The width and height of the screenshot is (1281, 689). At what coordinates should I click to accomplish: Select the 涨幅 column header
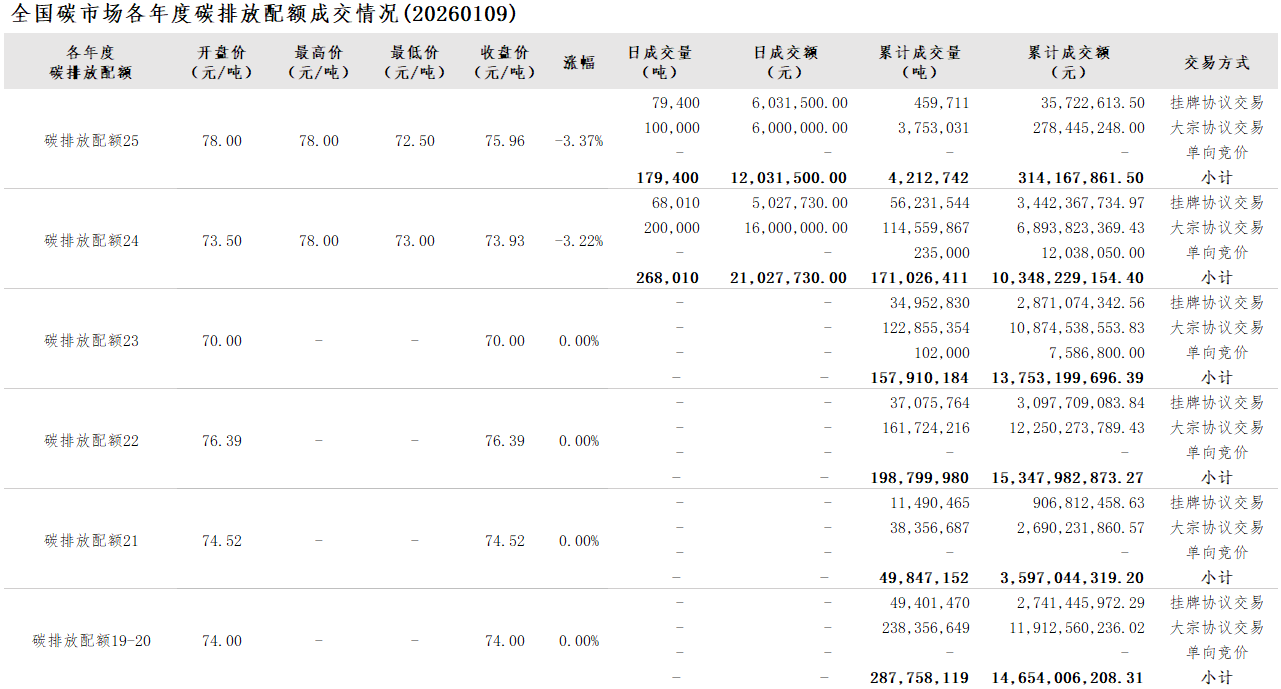pos(579,62)
